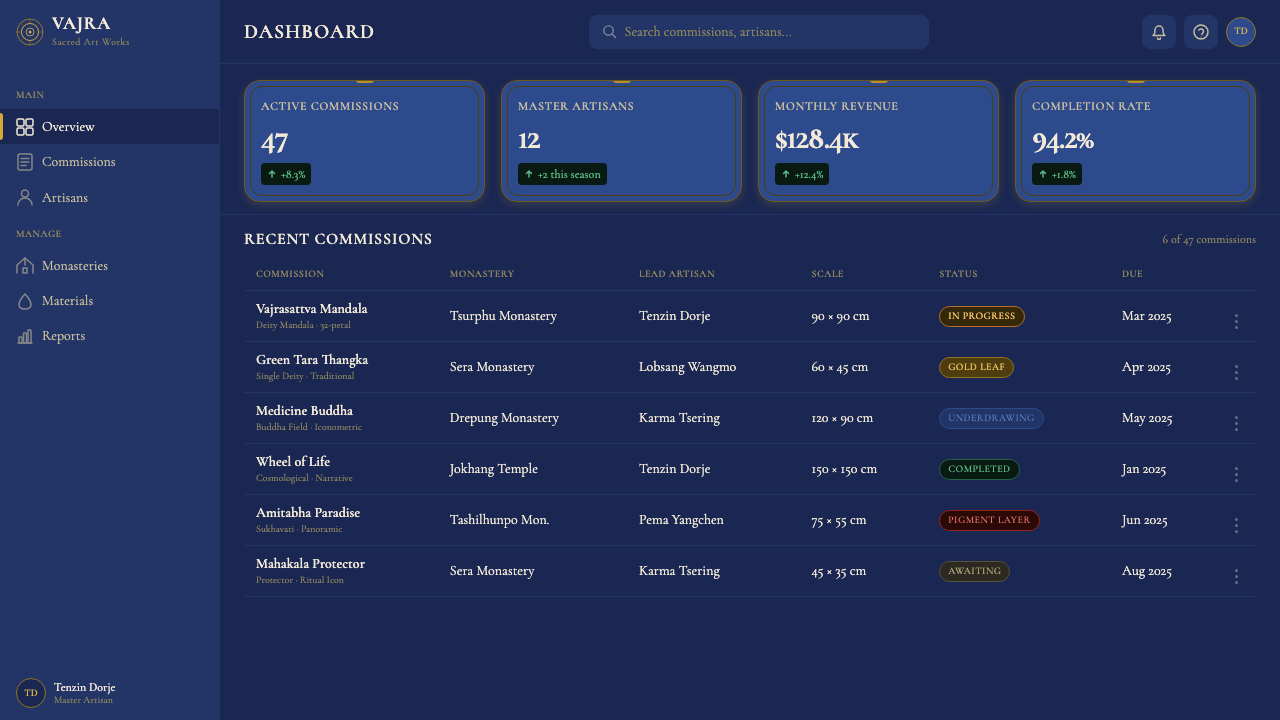Open Reports in the sidebar
This screenshot has height=720, width=1280.
tap(110, 336)
